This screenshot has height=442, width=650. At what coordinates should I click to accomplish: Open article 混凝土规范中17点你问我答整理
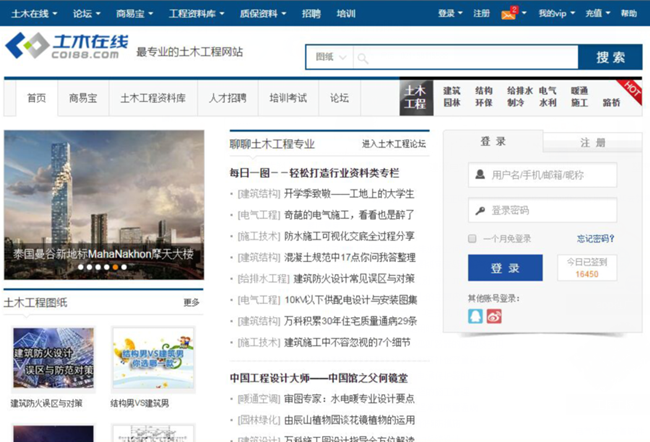pos(349,257)
